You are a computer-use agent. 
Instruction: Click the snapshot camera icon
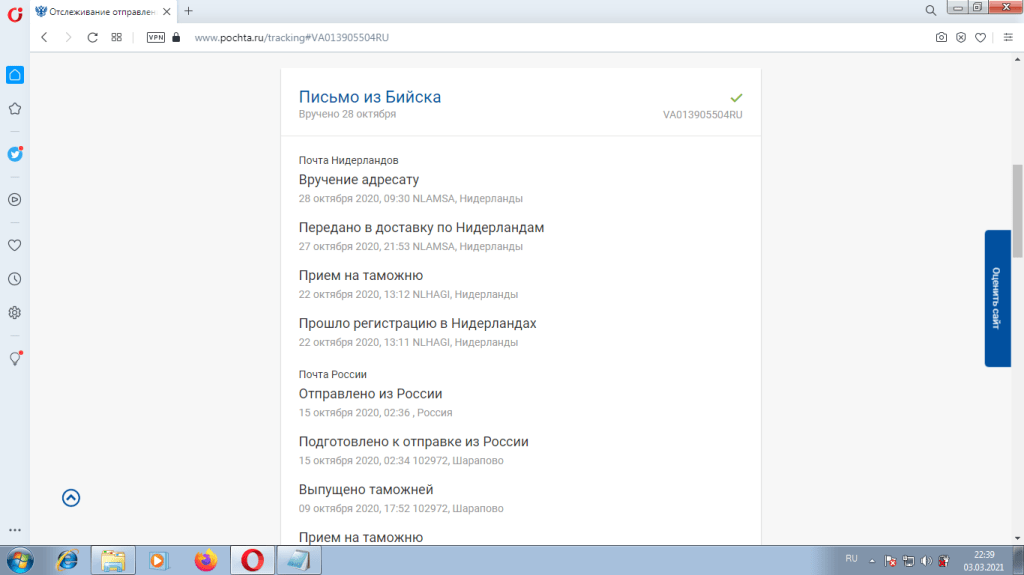tap(941, 37)
